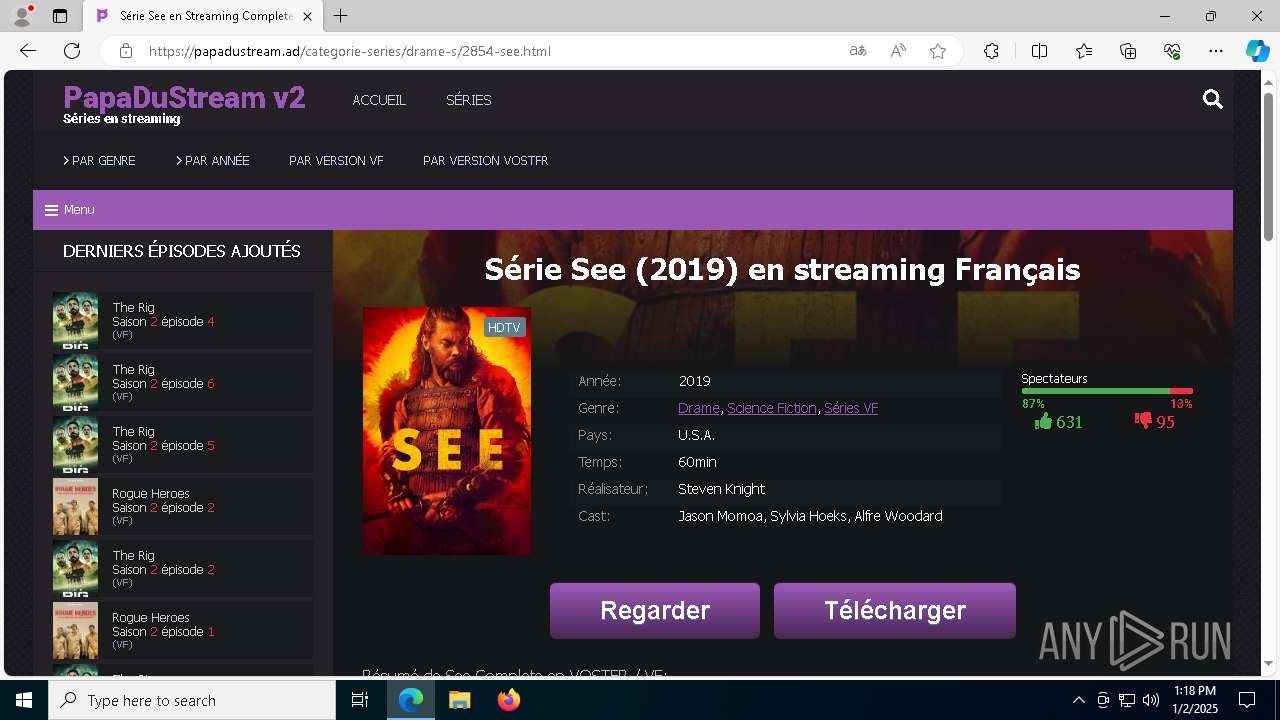
Task: Close the Série See tab
Action: (x=308, y=16)
